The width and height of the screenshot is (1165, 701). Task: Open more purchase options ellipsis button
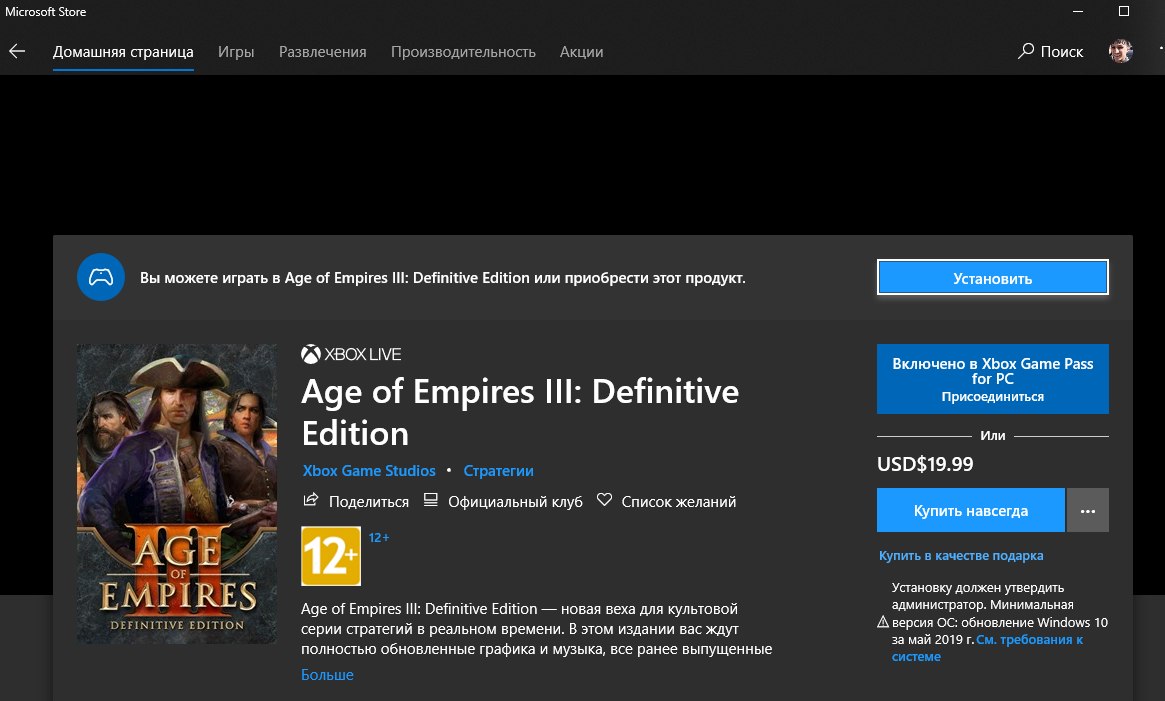point(1088,510)
